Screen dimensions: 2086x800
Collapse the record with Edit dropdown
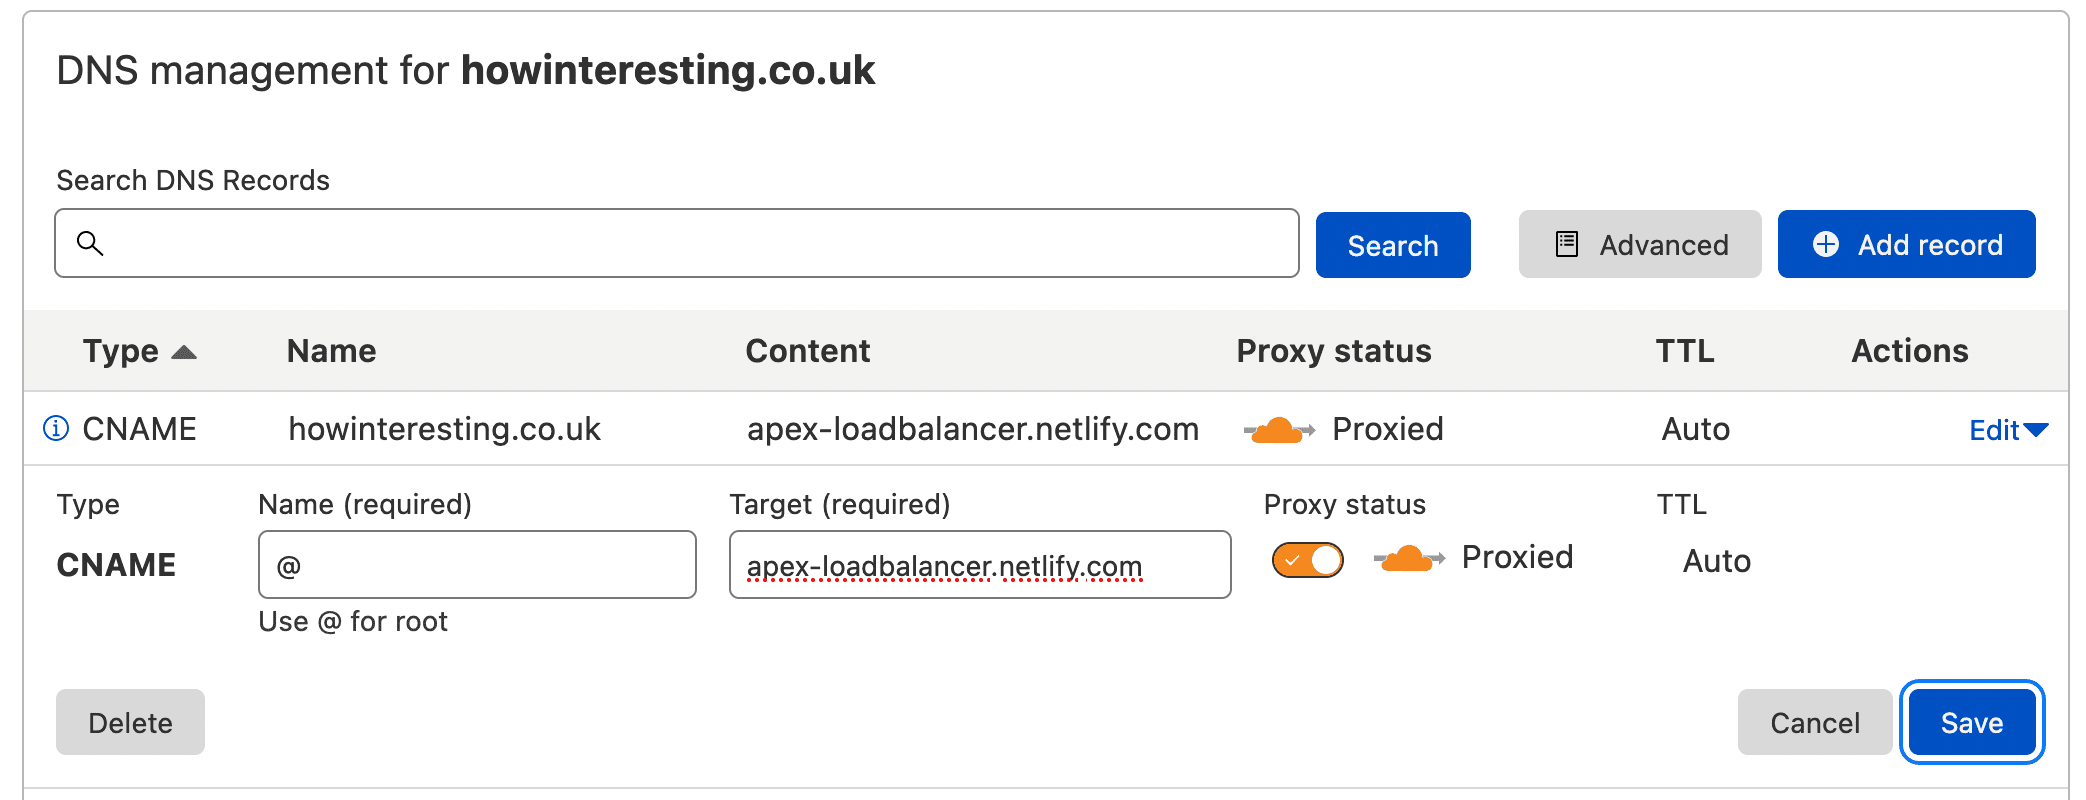(x=2007, y=430)
